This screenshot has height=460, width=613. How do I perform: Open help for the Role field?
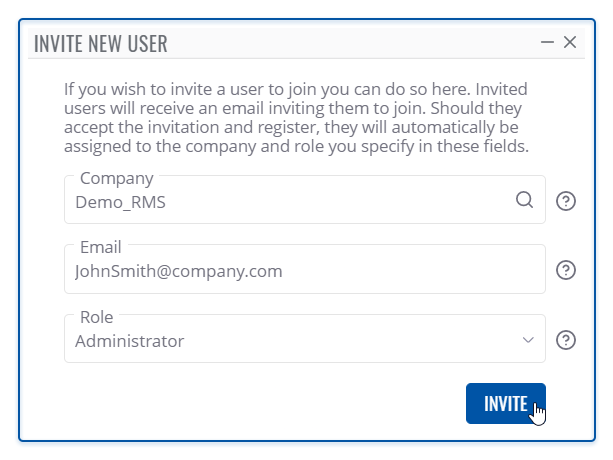[x=566, y=340]
